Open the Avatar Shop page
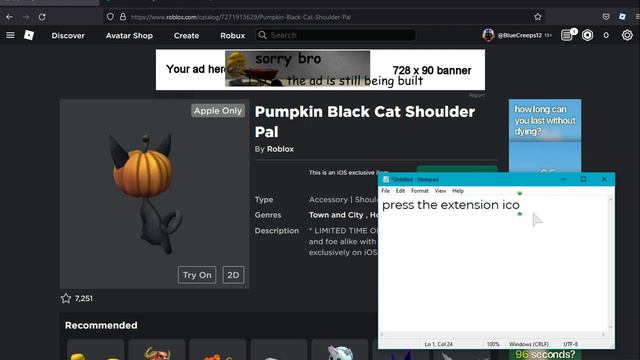This screenshot has height=360, width=640. 129,36
